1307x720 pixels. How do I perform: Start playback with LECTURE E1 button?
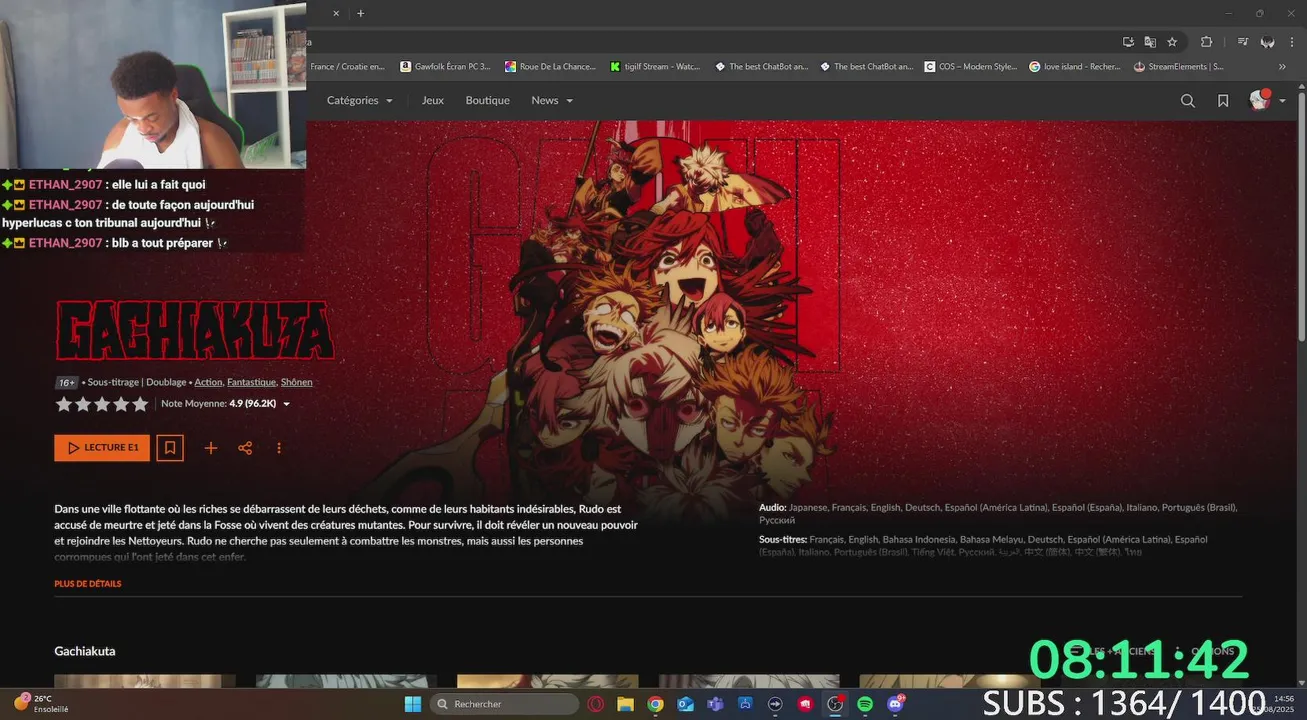(102, 448)
